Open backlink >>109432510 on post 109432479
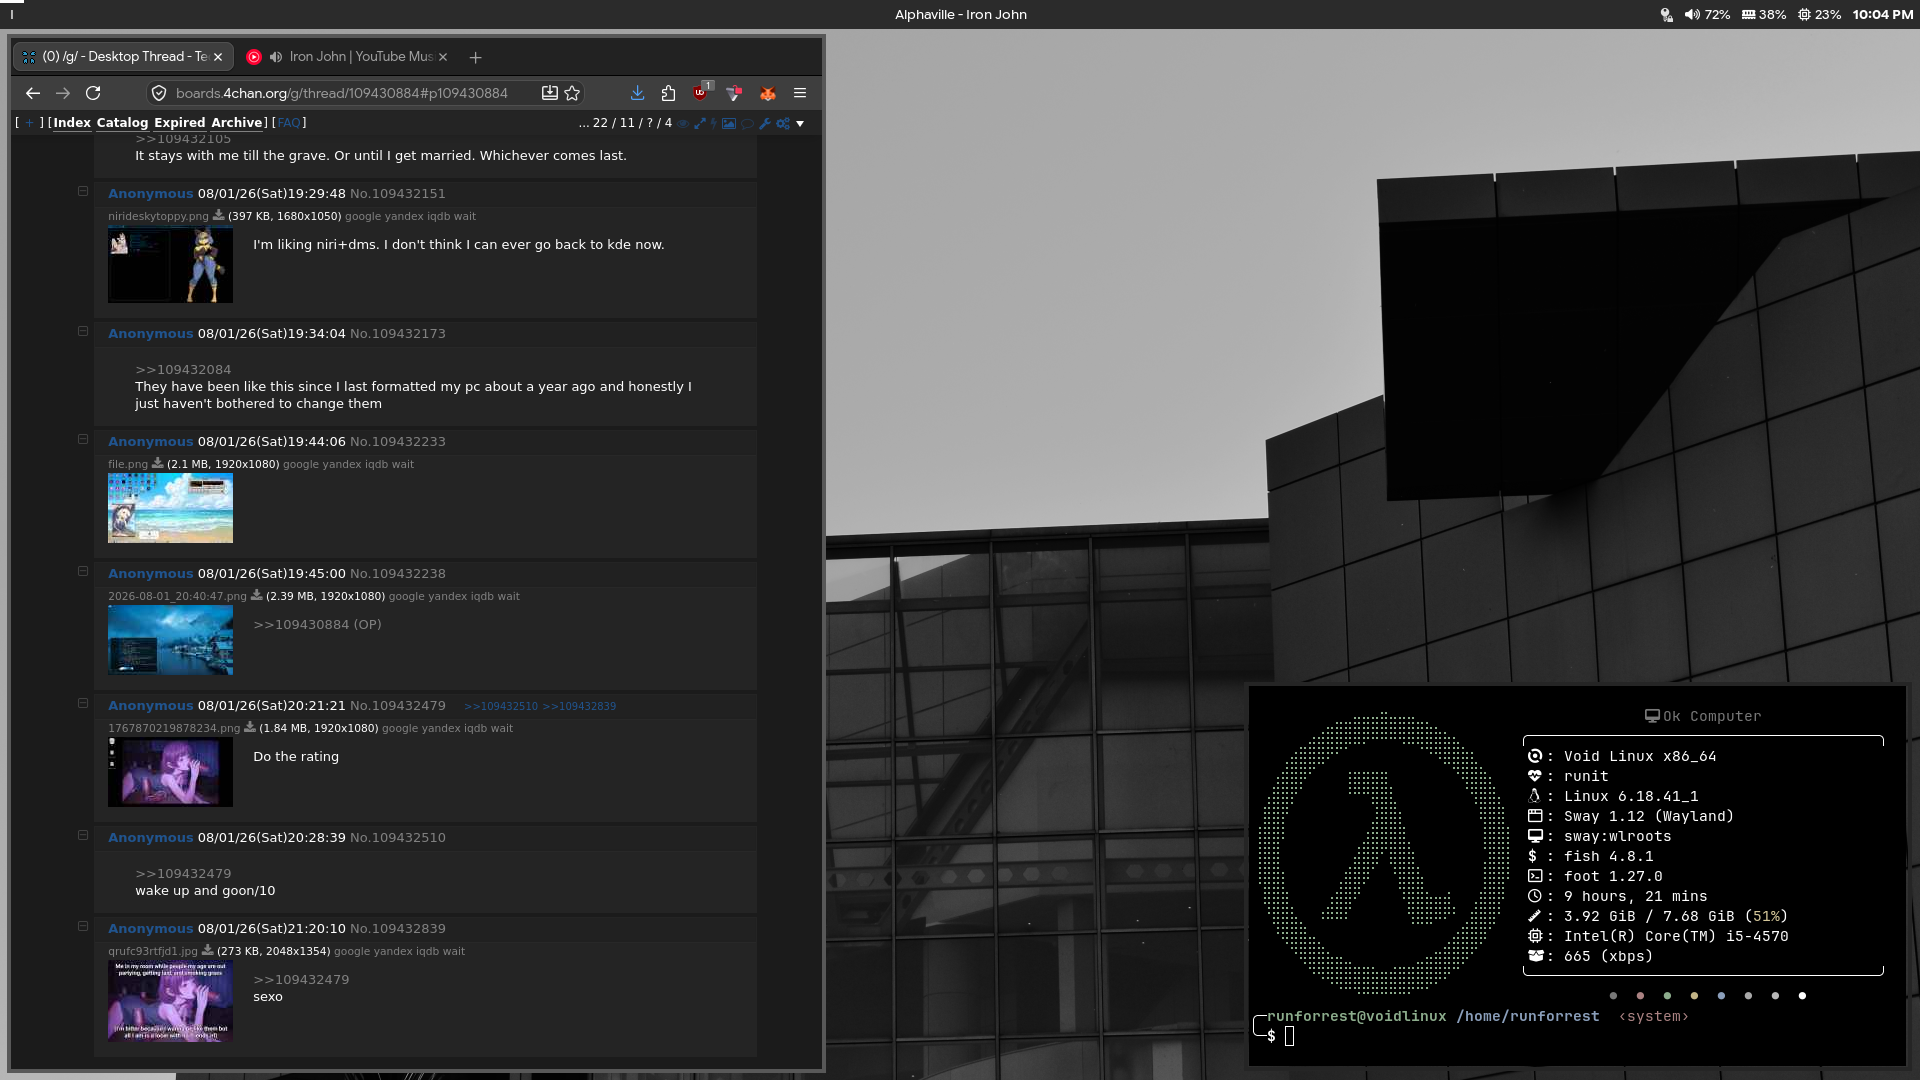 [x=501, y=706]
